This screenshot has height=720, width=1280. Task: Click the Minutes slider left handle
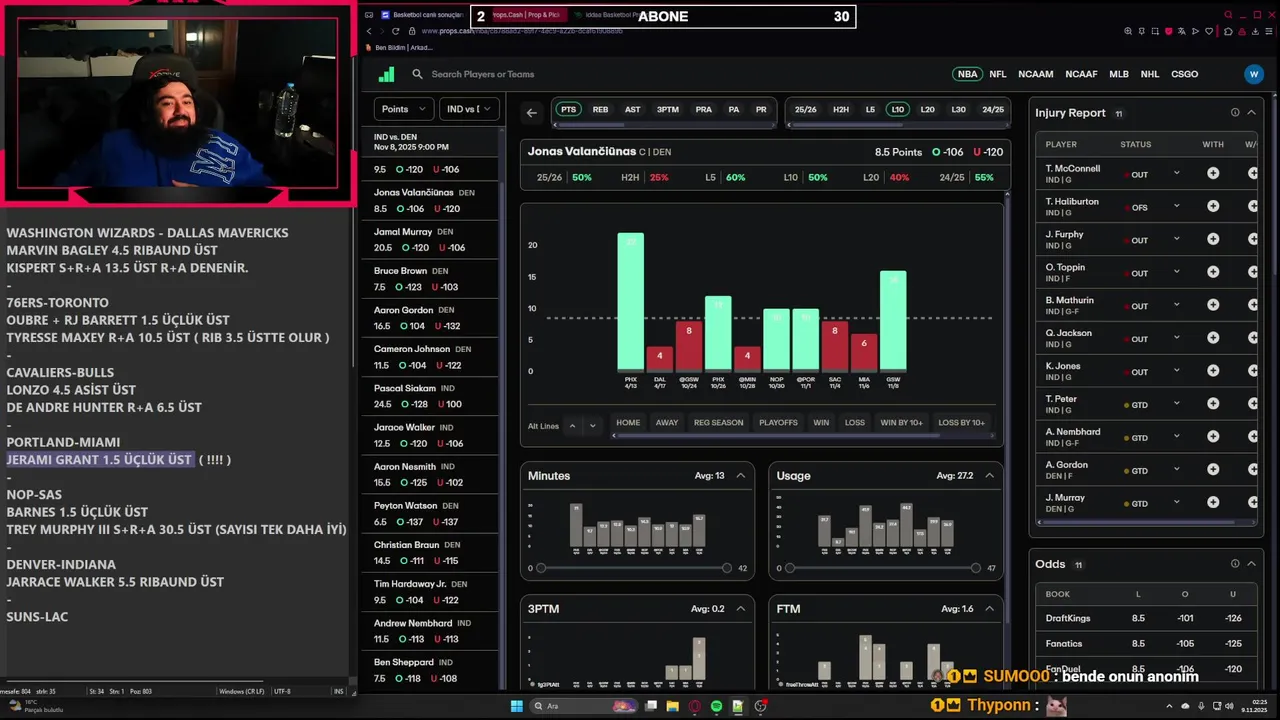pos(541,568)
